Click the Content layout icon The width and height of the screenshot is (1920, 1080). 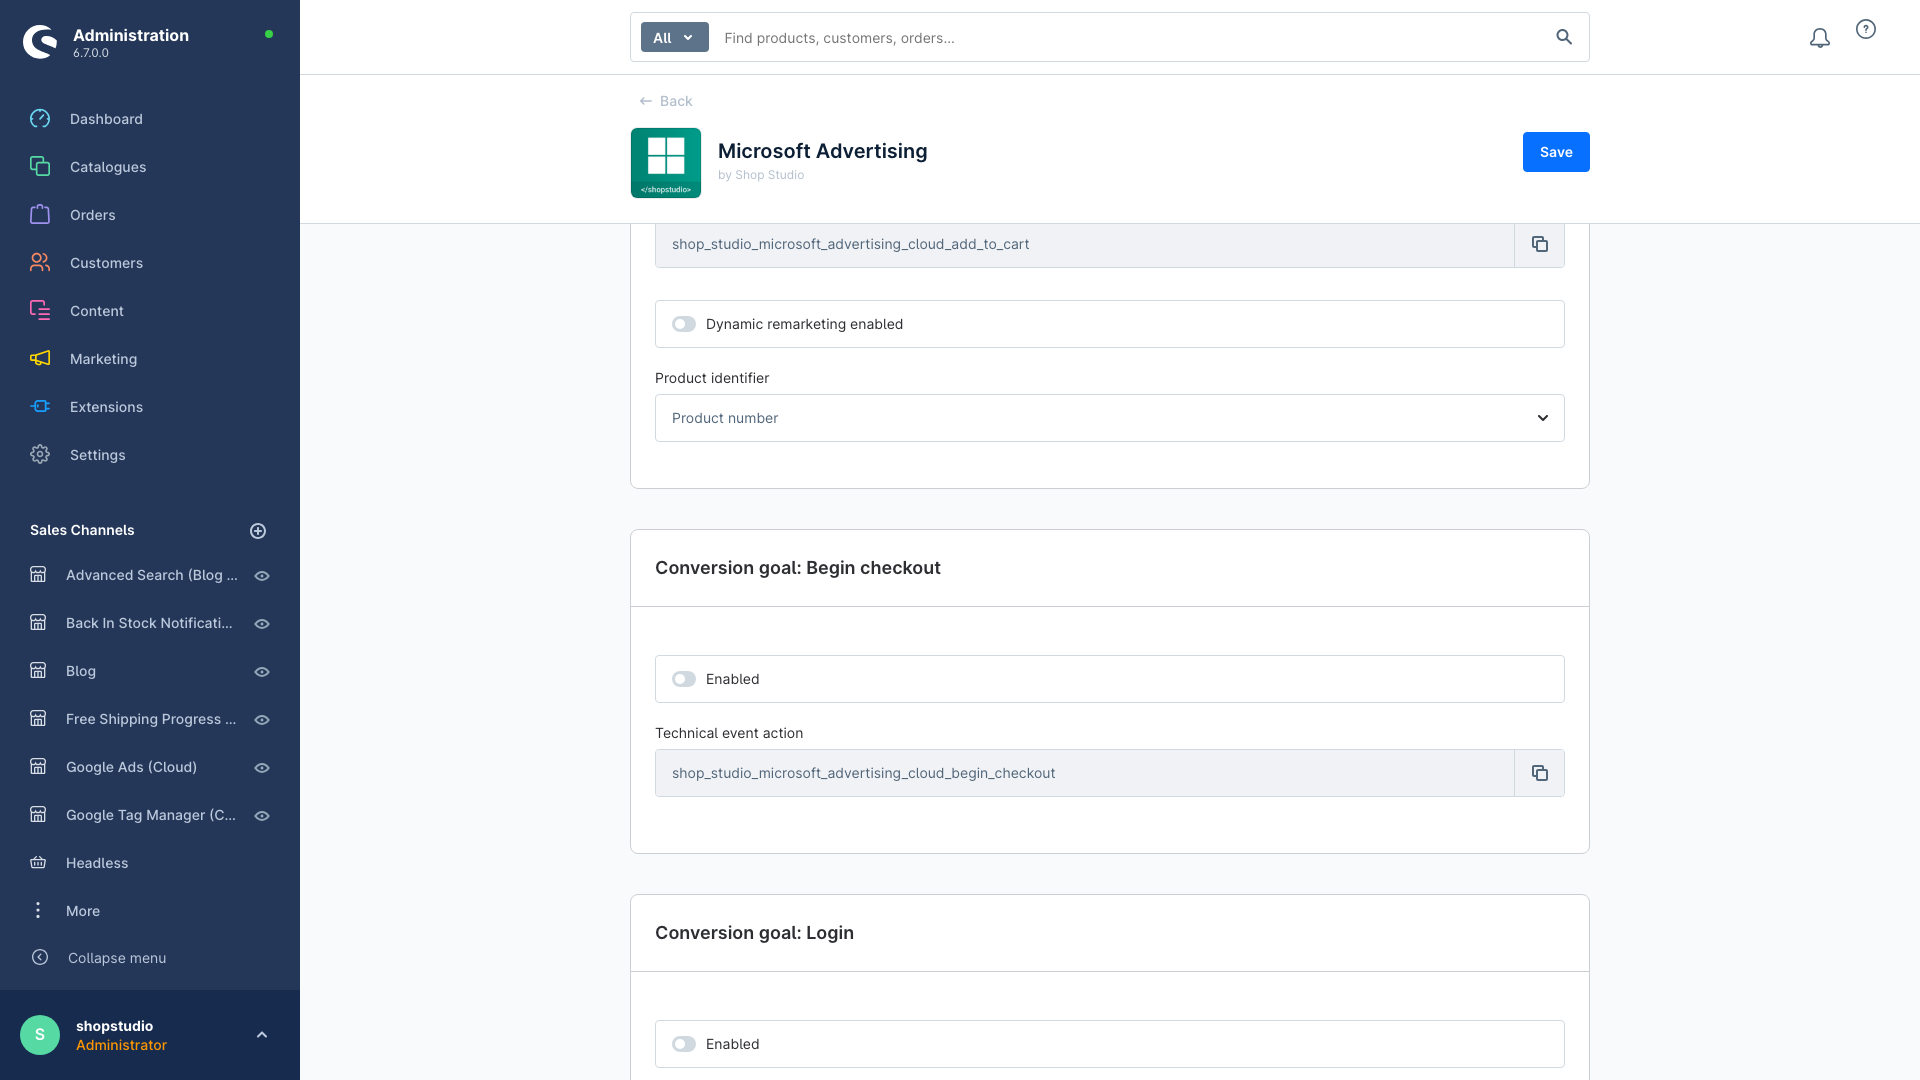pos(40,311)
